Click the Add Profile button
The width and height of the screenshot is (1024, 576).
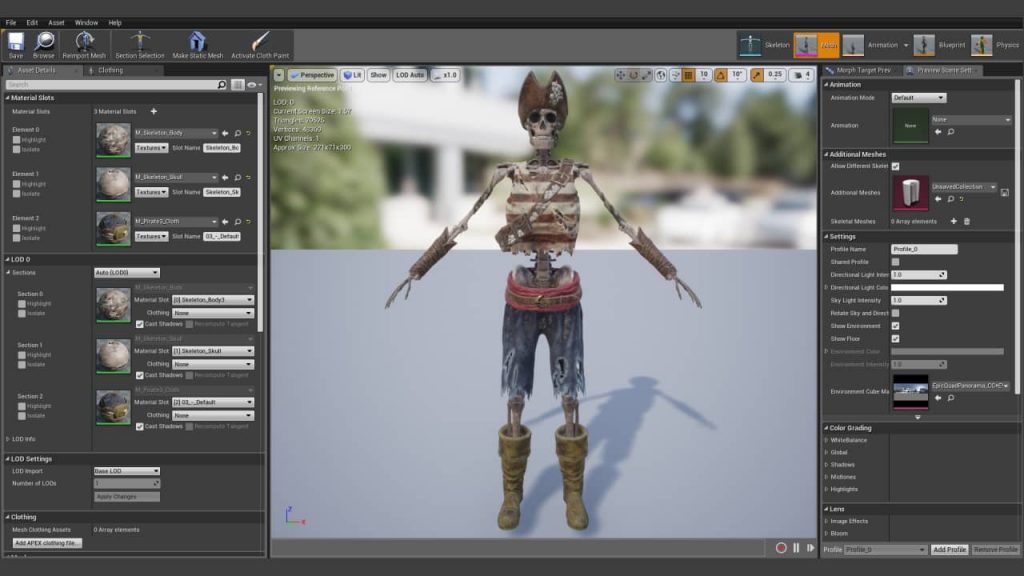pos(950,550)
